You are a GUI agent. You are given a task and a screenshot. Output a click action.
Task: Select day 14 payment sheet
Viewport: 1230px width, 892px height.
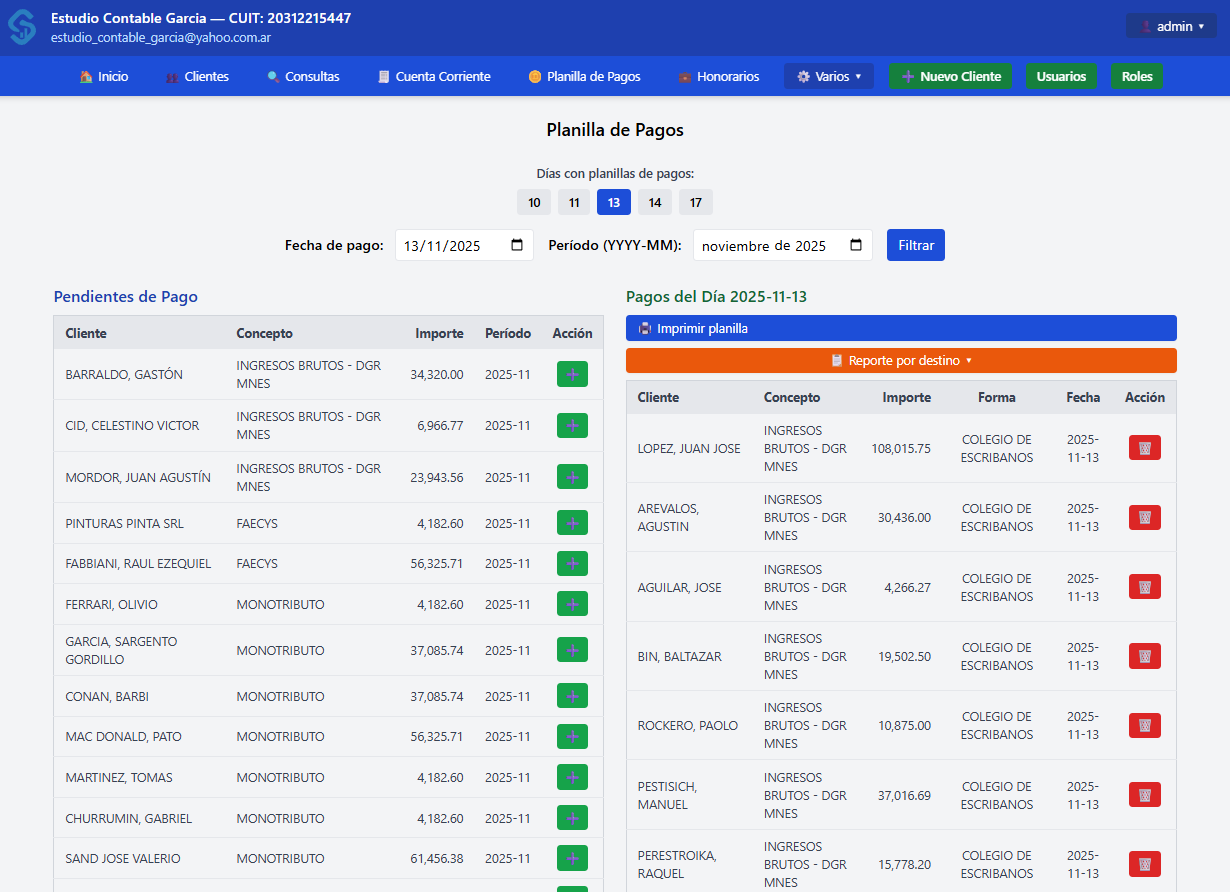point(654,203)
